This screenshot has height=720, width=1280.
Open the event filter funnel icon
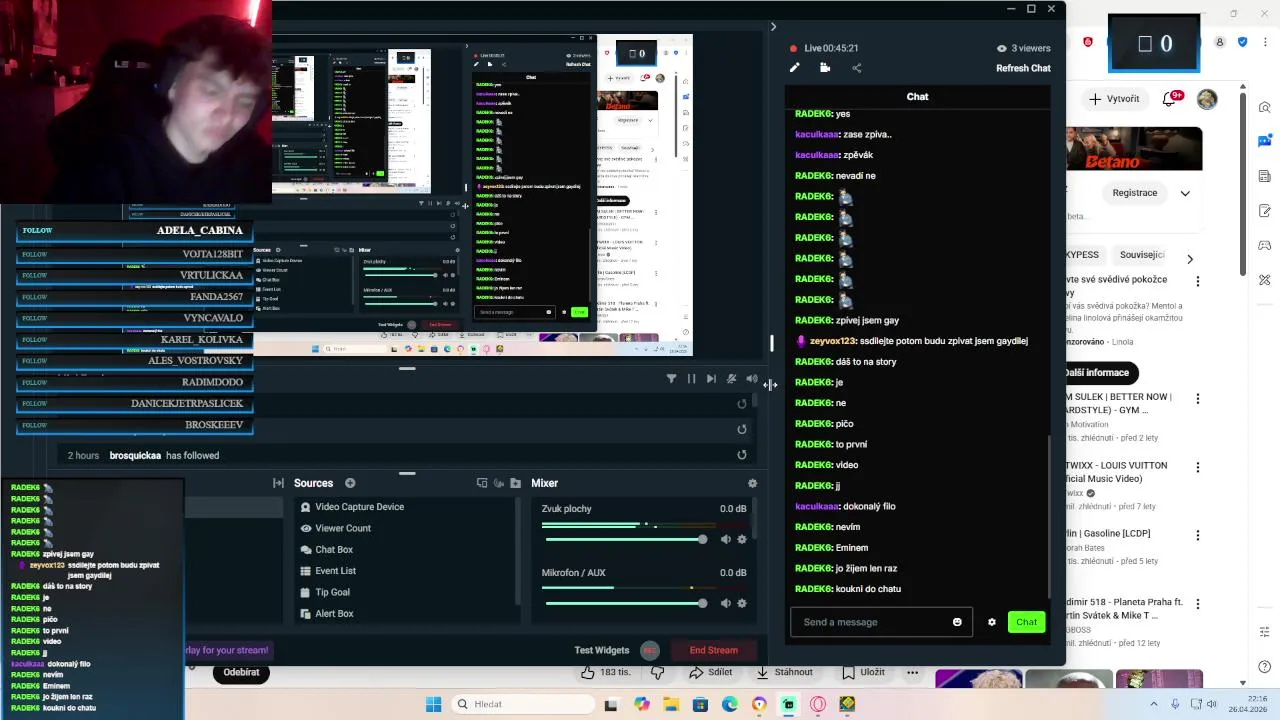coord(671,379)
